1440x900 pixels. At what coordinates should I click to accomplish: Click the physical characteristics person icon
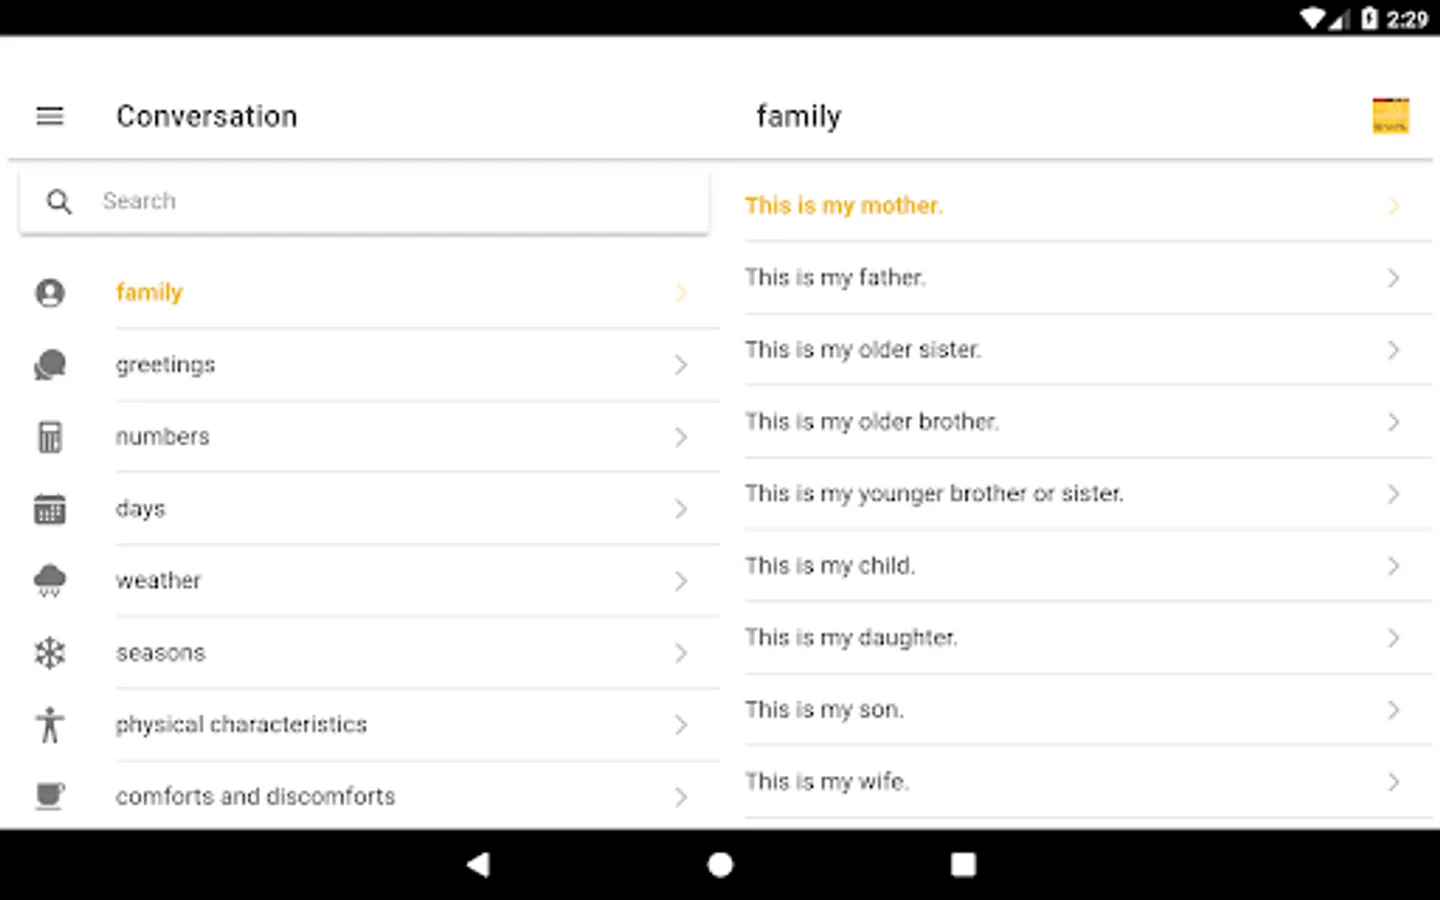coord(50,725)
